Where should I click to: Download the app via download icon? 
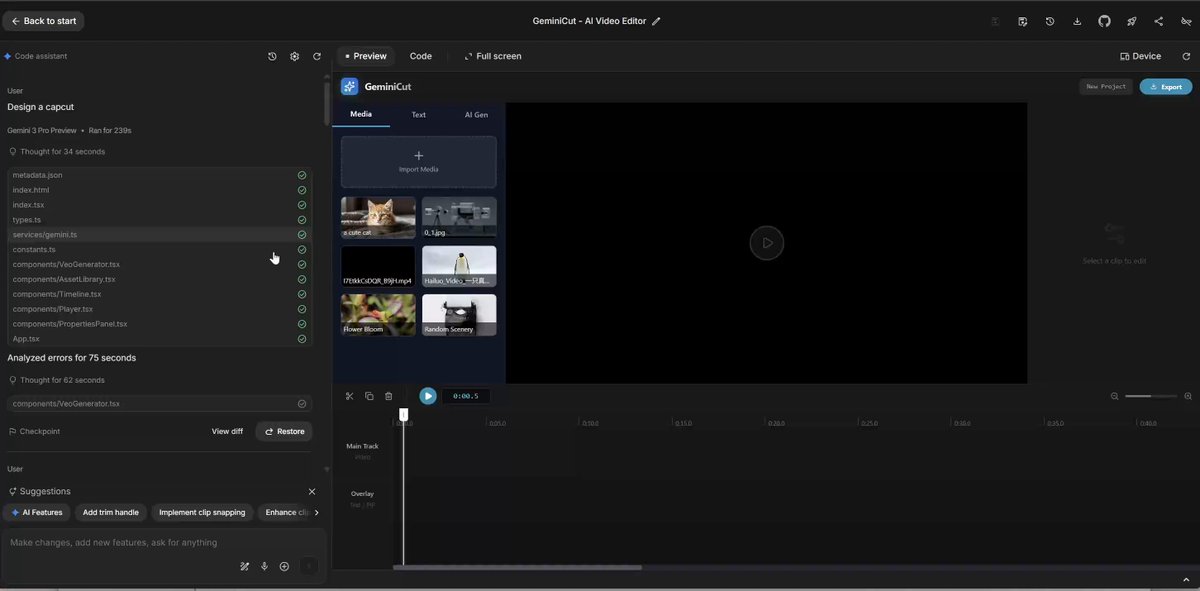[x=1077, y=21]
